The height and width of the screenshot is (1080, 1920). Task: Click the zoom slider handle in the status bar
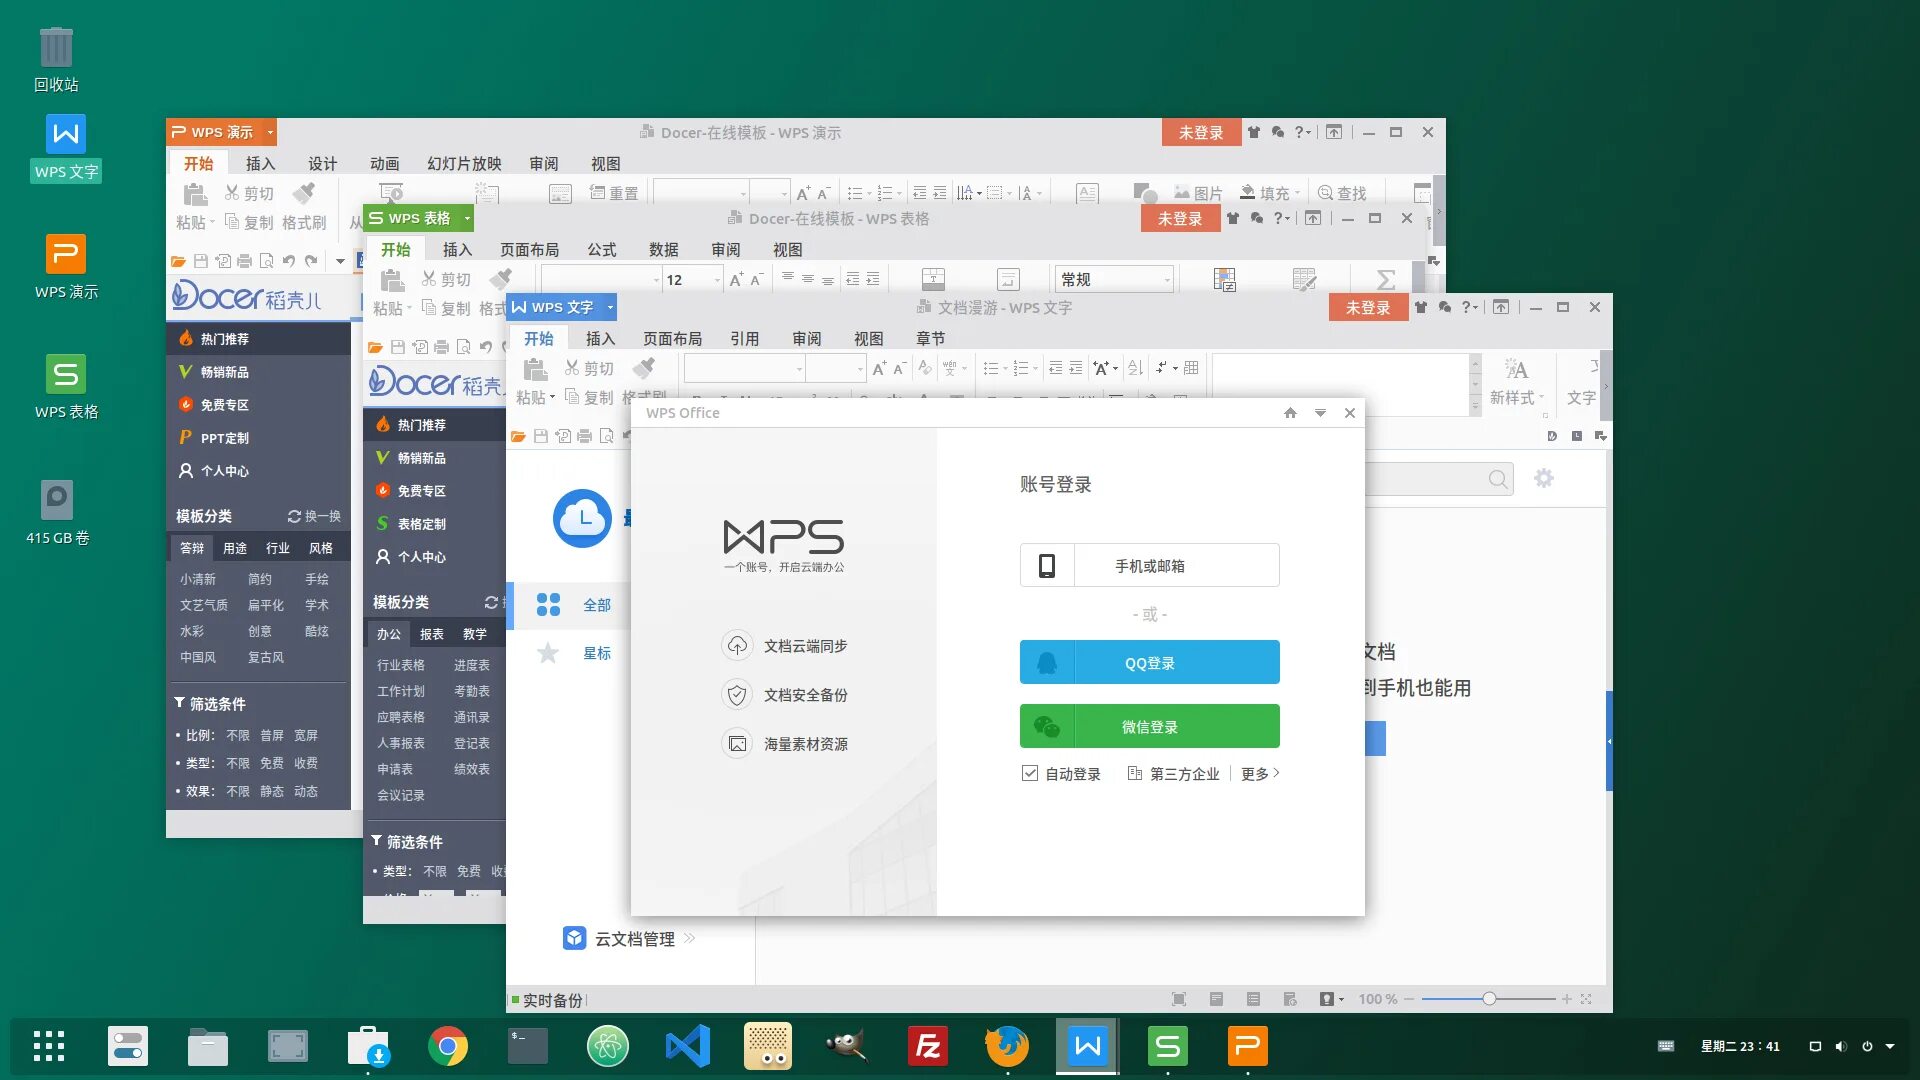(1489, 999)
